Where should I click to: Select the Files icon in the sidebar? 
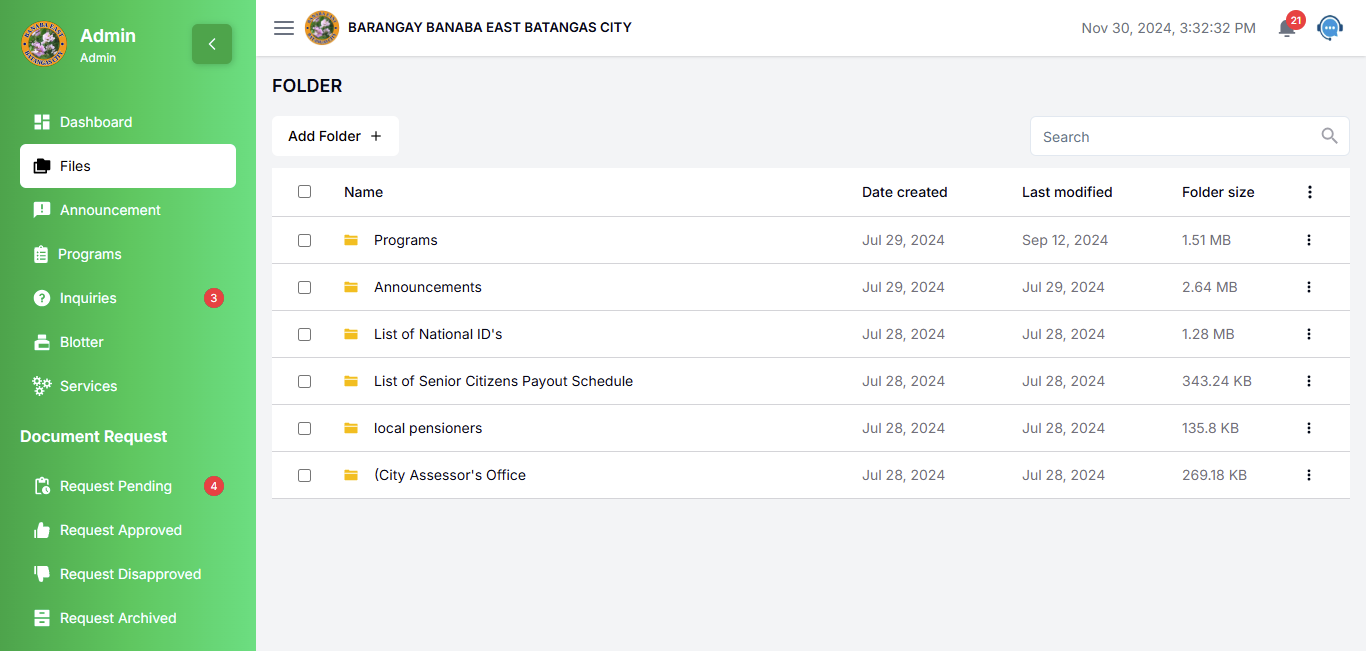click(x=41, y=165)
